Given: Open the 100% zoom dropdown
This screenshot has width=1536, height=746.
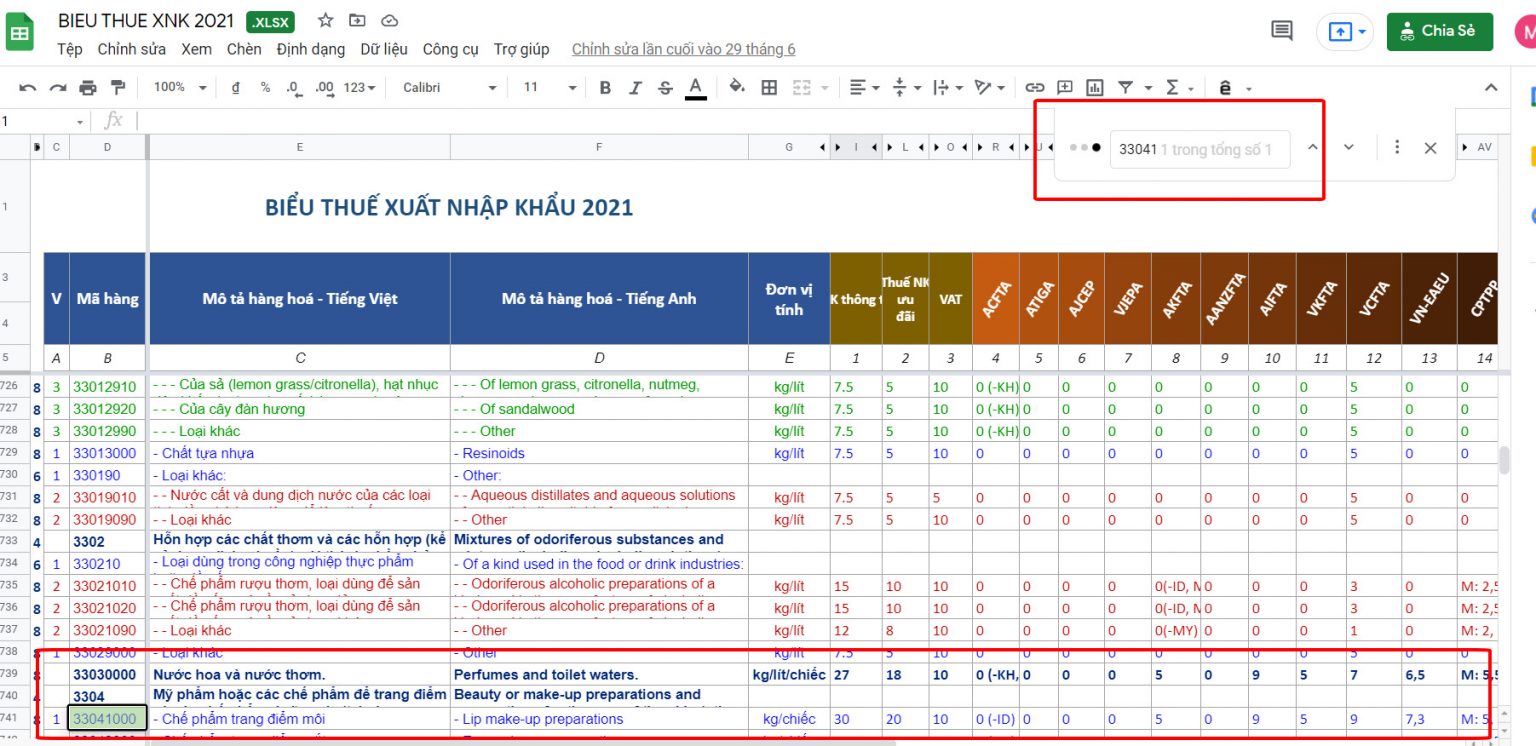Looking at the screenshot, I should coord(180,88).
